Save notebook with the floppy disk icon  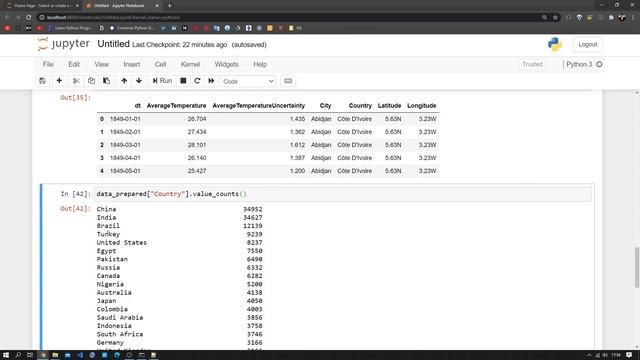point(42,81)
